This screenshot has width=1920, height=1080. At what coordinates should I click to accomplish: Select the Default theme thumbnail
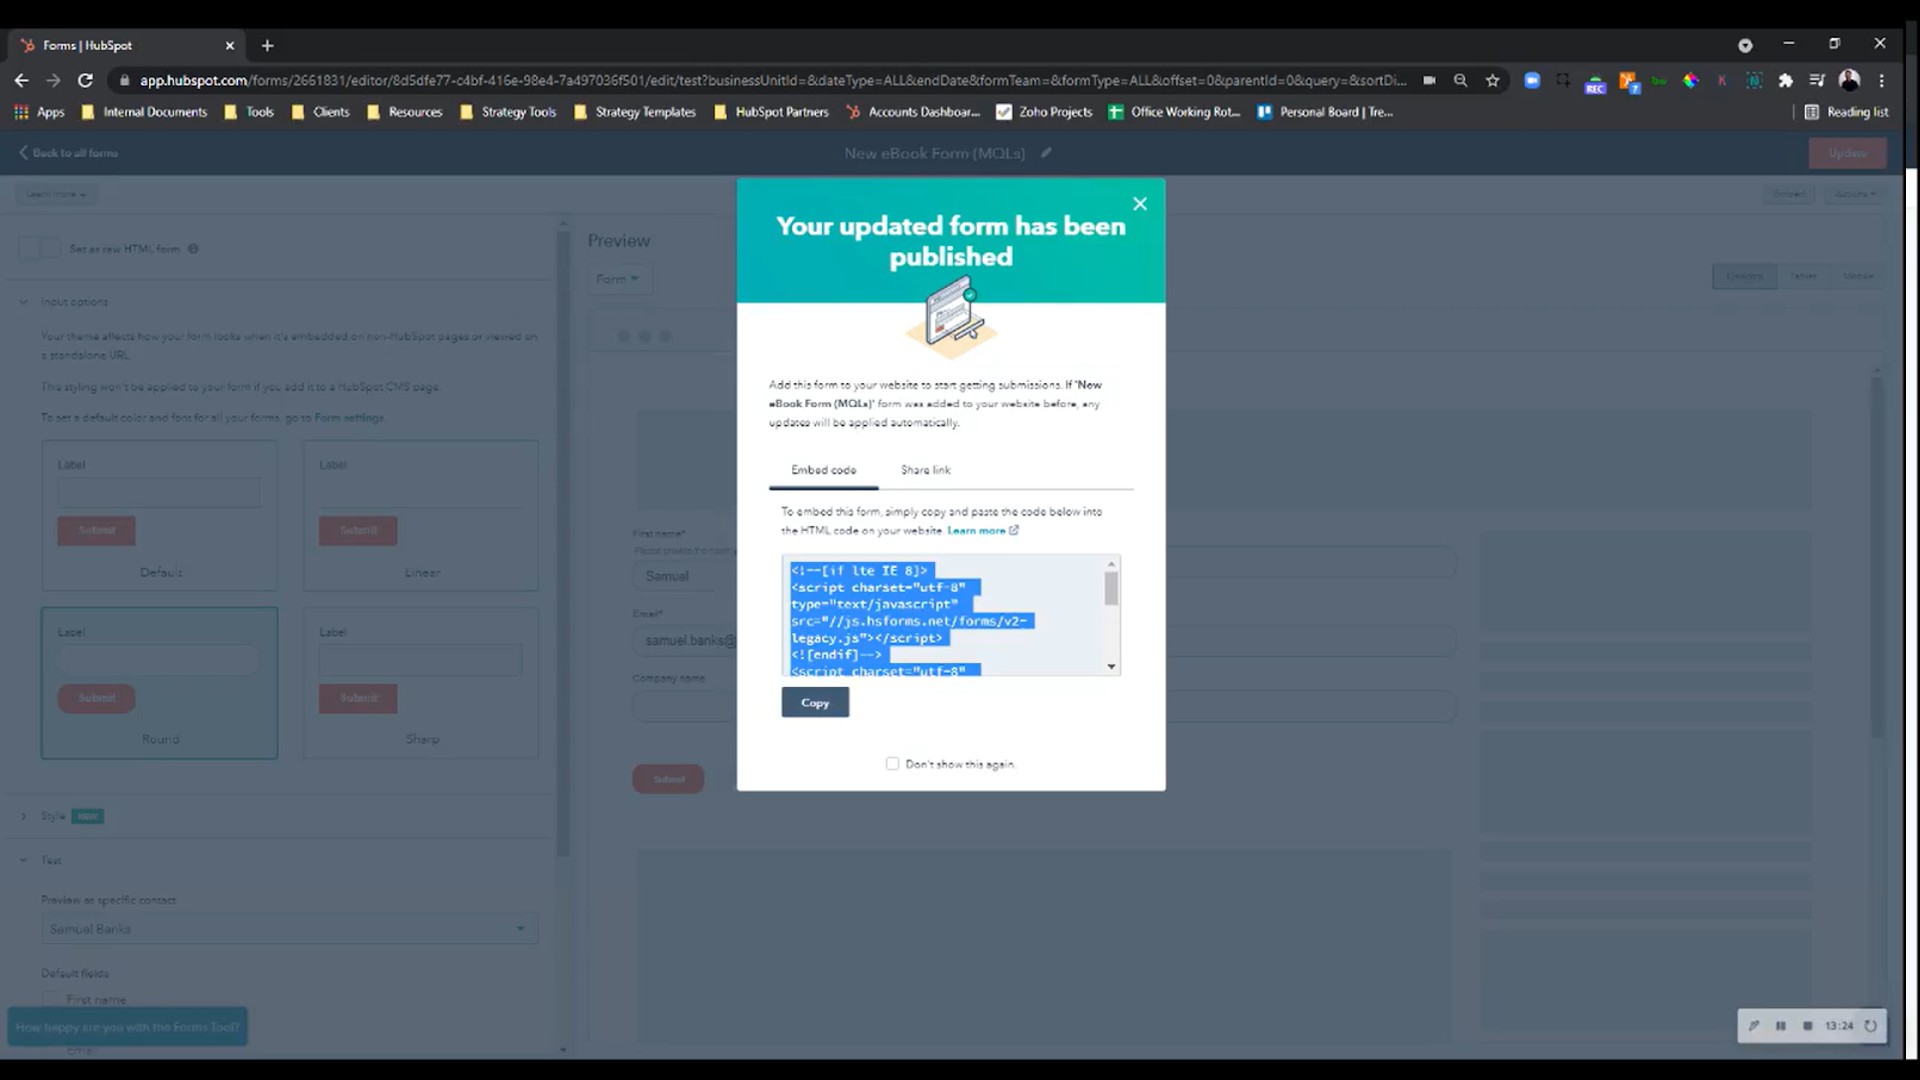(160, 516)
